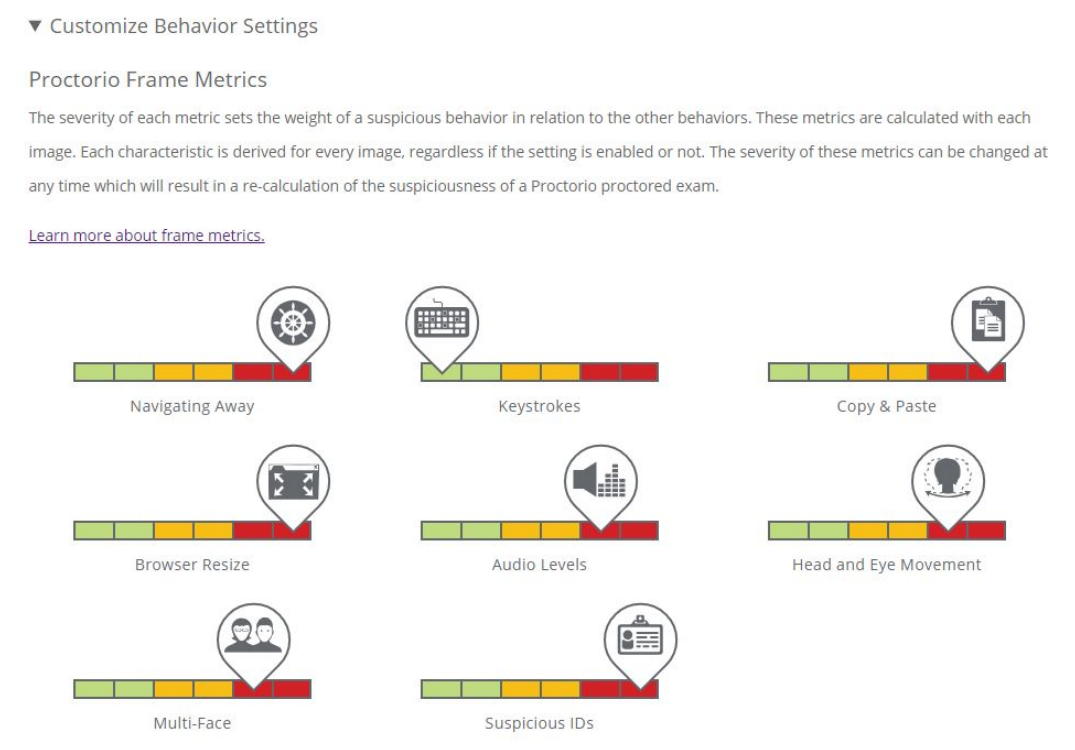
Task: Click the Keystrokes keyboard icon
Action: pyautogui.click(x=441, y=323)
